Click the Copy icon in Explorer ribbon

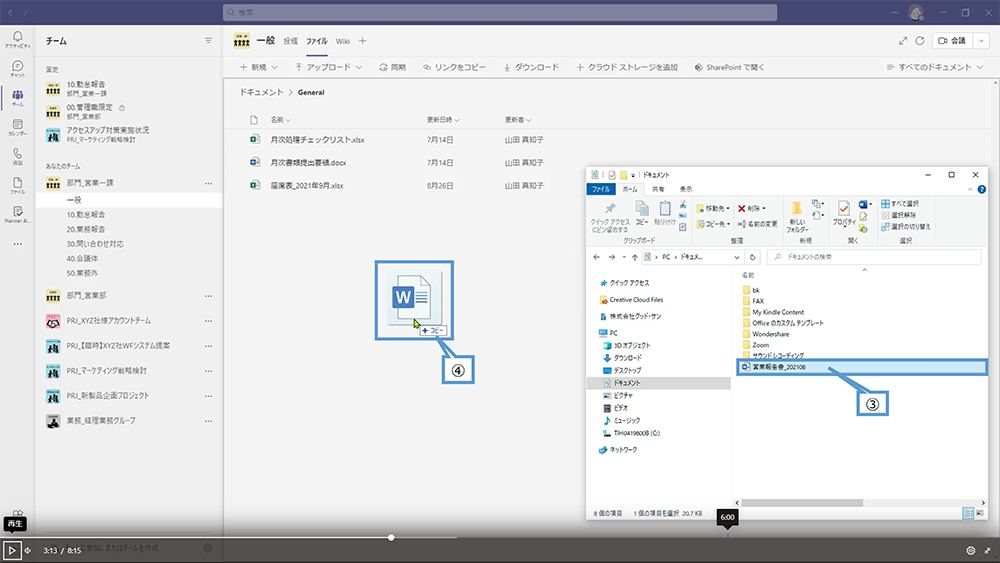pyautogui.click(x=642, y=213)
